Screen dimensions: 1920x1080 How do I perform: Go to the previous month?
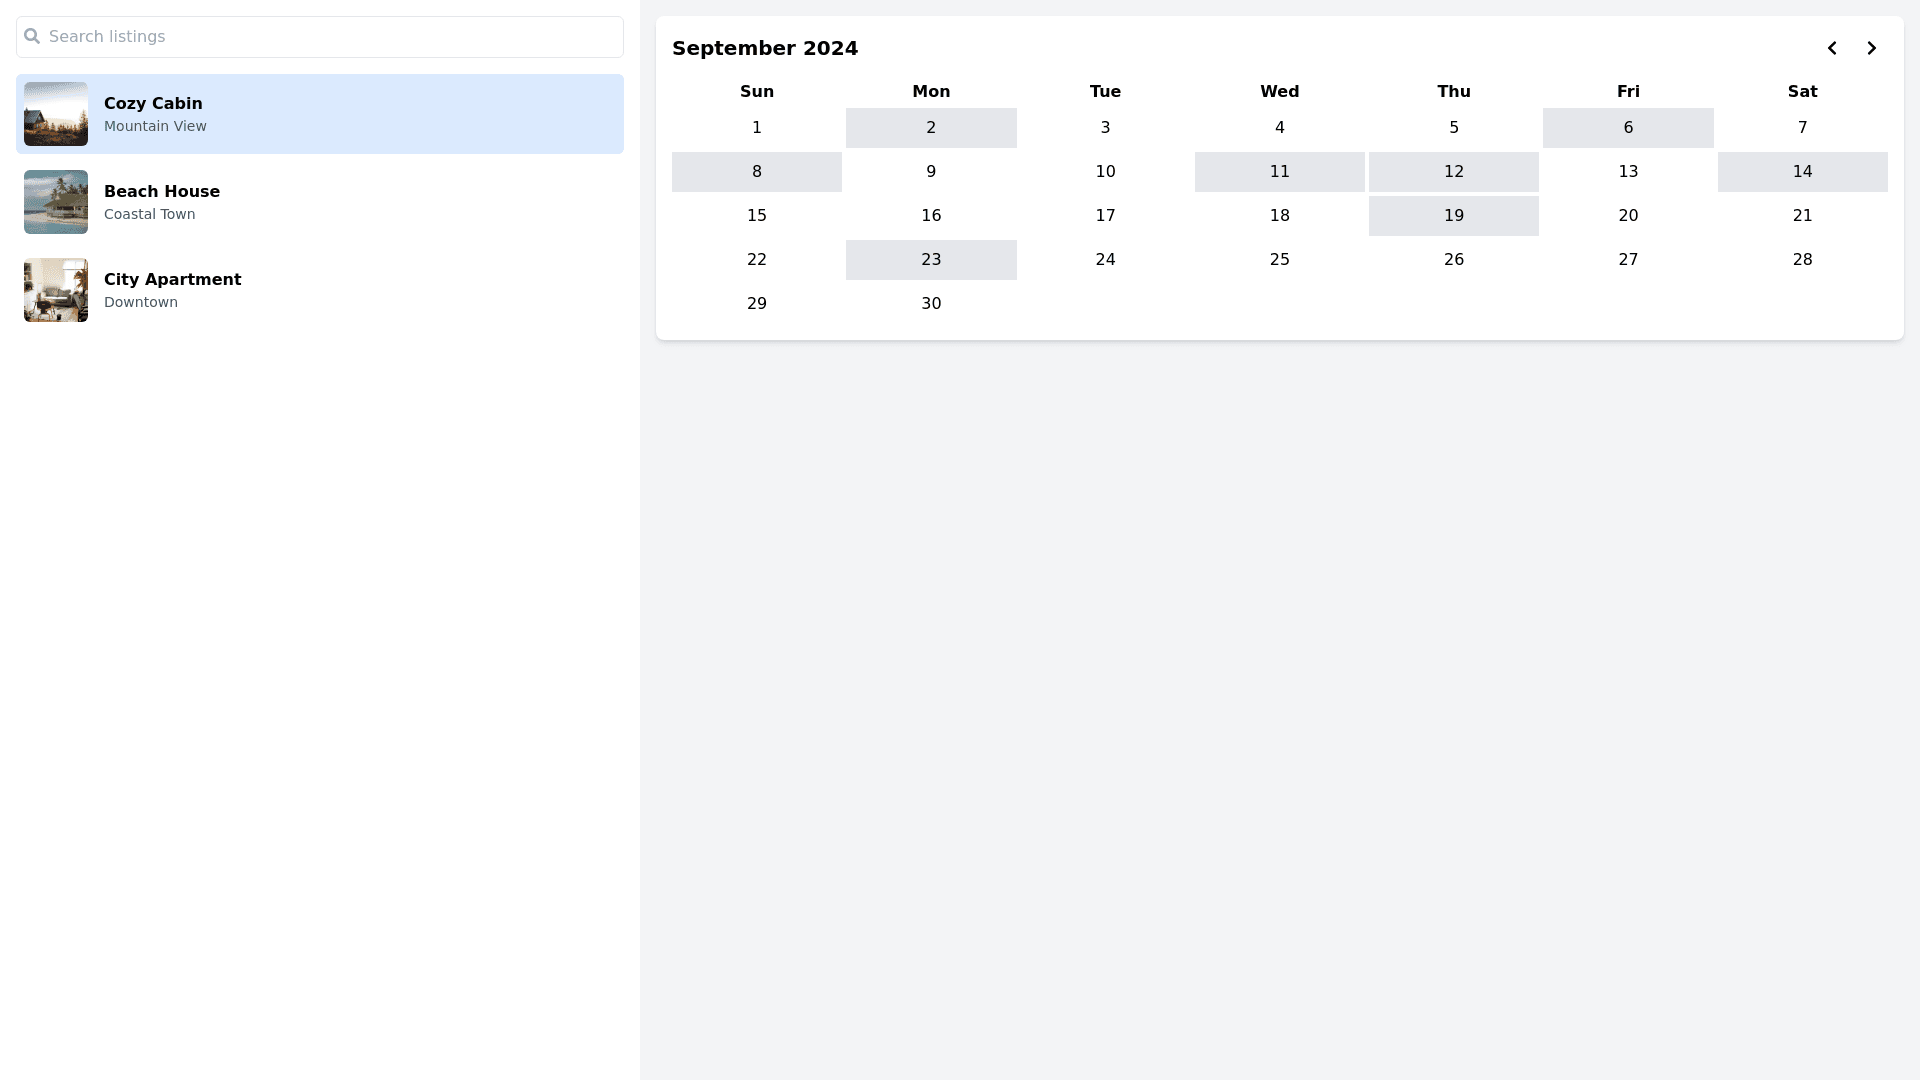point(1832,48)
